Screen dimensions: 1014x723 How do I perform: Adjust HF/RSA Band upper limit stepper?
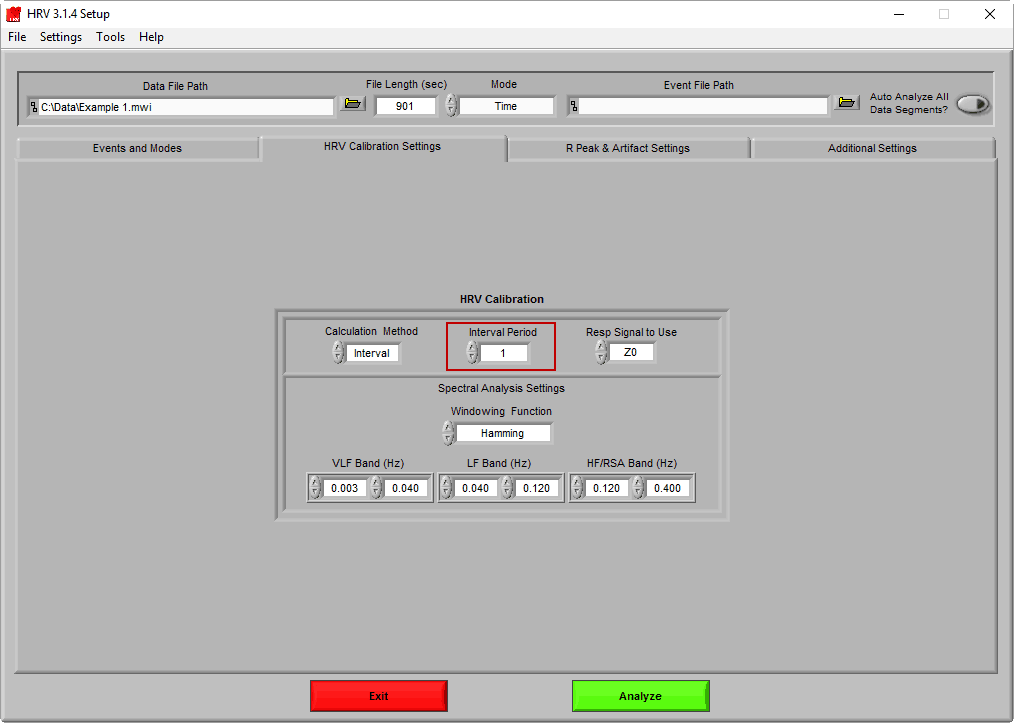tap(638, 488)
